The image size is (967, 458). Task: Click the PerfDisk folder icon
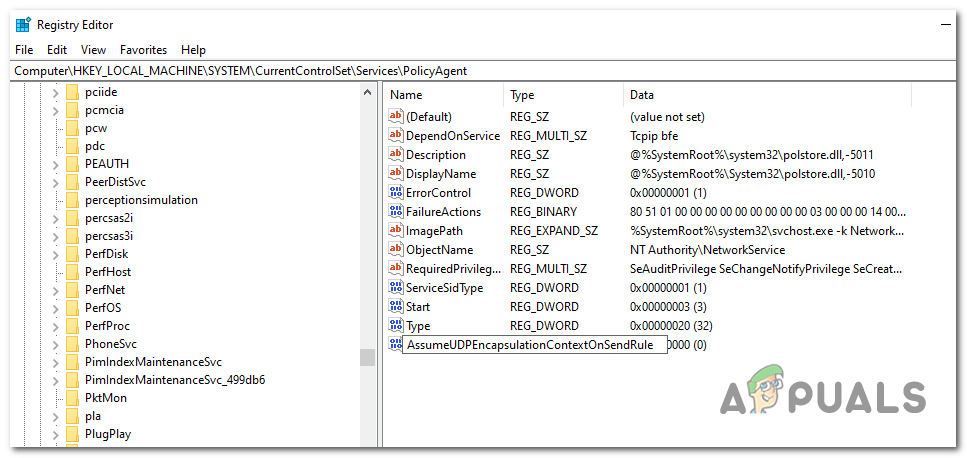[71, 254]
